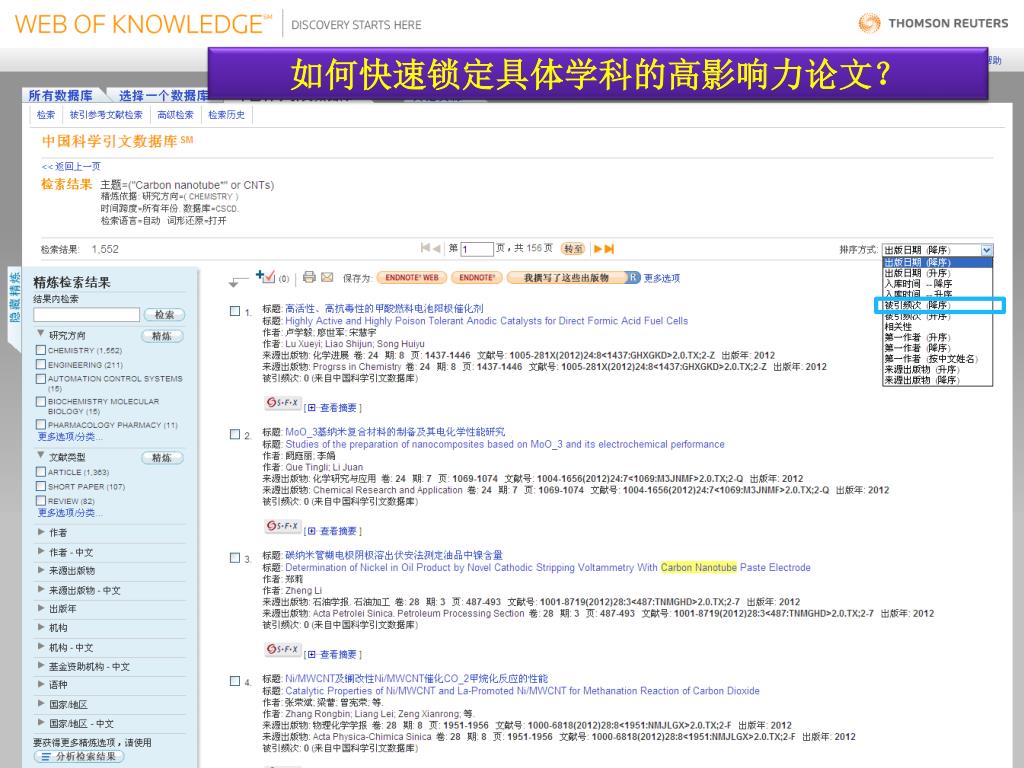Expand abstract plus icon for result 1
This screenshot has height=768, width=1024.
(312, 408)
